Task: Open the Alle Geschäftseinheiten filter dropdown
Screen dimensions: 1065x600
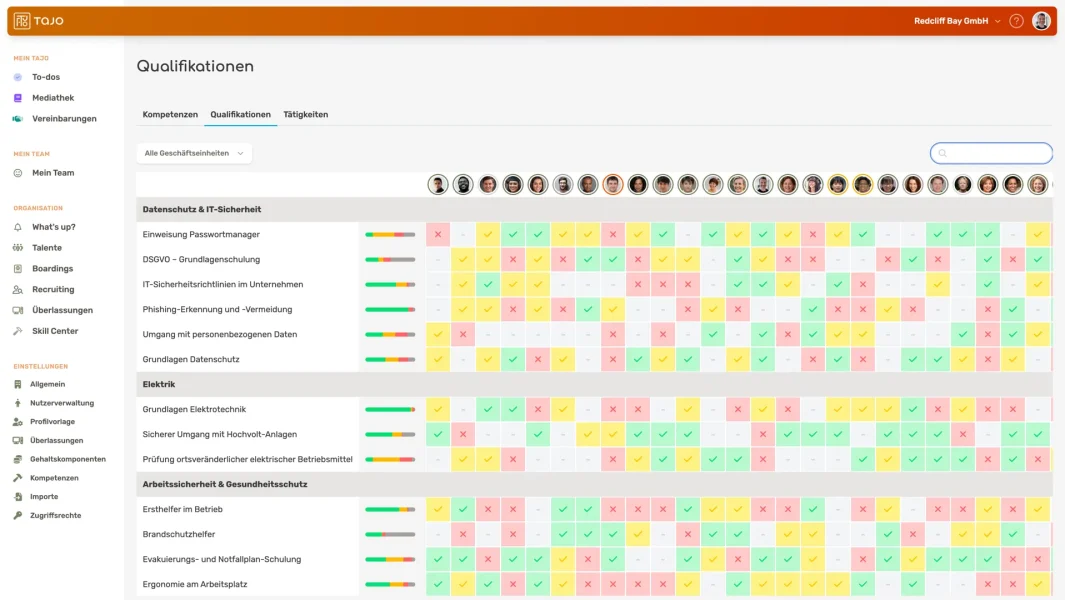Action: click(x=194, y=154)
